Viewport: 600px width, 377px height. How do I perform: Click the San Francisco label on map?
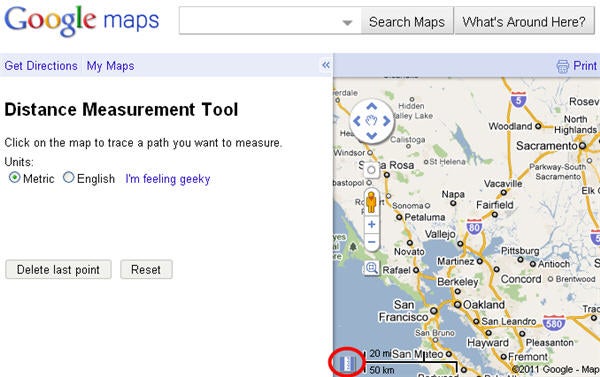point(404,311)
